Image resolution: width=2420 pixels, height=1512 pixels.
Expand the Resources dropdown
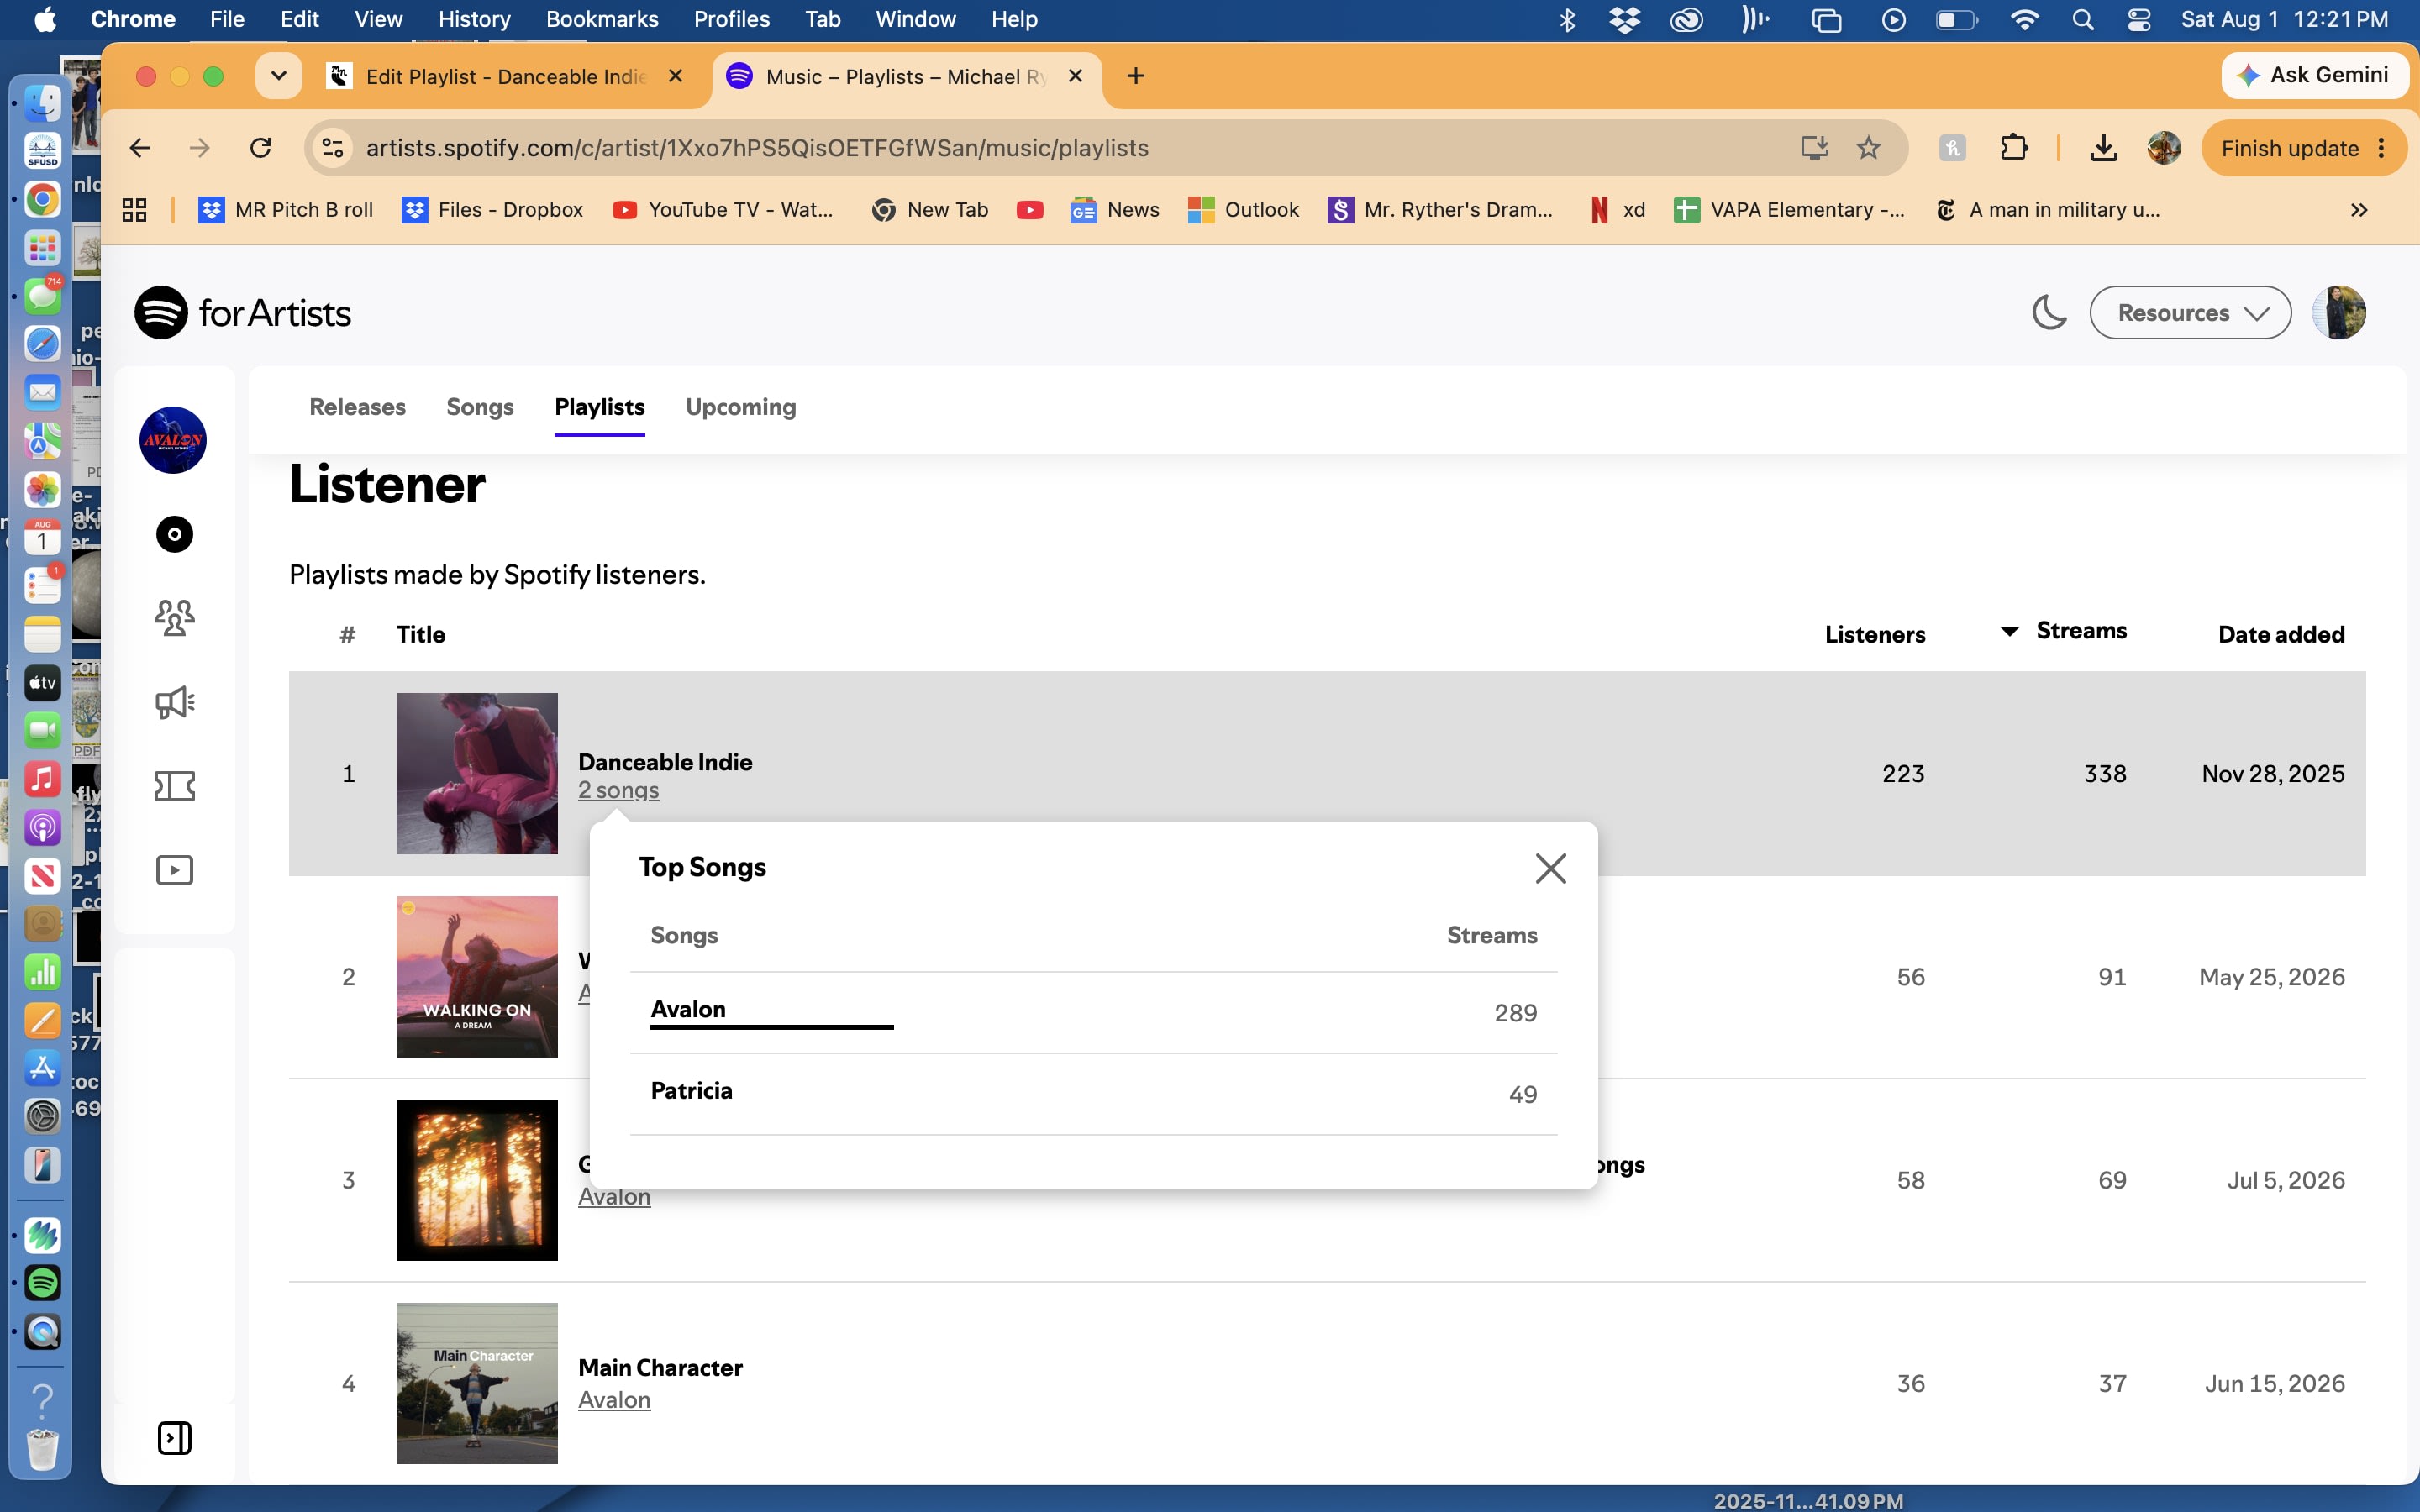pyautogui.click(x=2190, y=313)
